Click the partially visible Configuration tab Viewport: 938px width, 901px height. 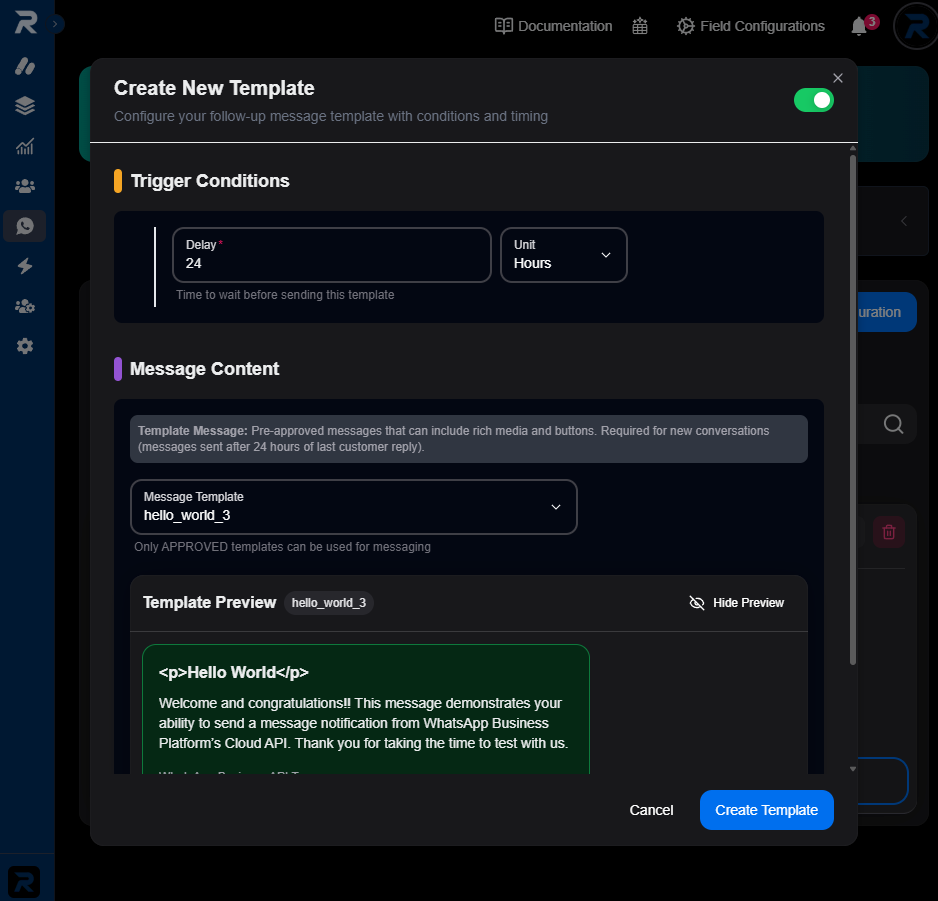(886, 312)
